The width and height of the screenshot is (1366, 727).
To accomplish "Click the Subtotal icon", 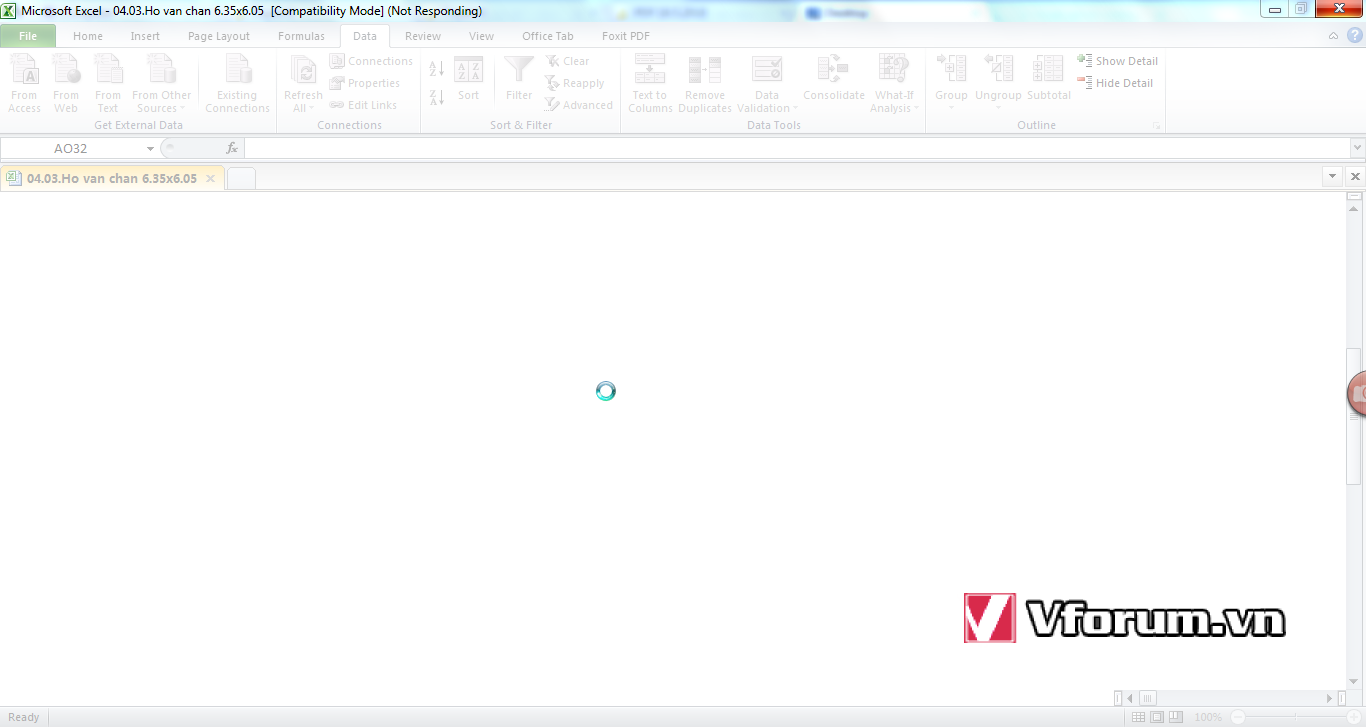I will [1048, 80].
